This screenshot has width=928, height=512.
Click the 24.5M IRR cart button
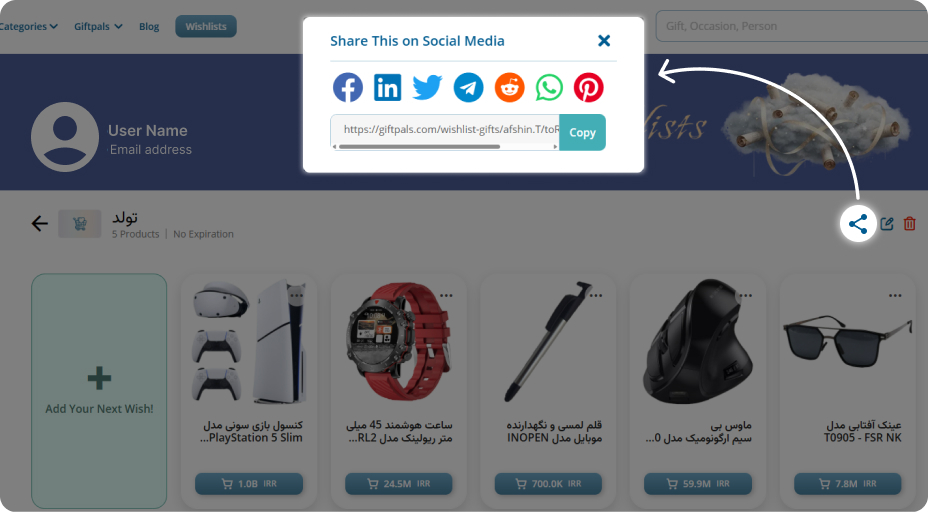click(x=398, y=484)
